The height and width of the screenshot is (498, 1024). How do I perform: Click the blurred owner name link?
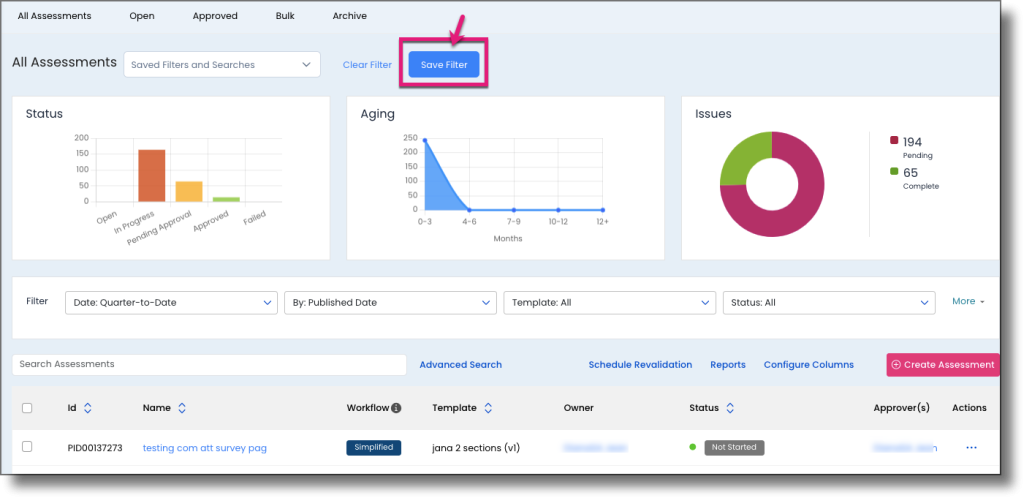595,448
